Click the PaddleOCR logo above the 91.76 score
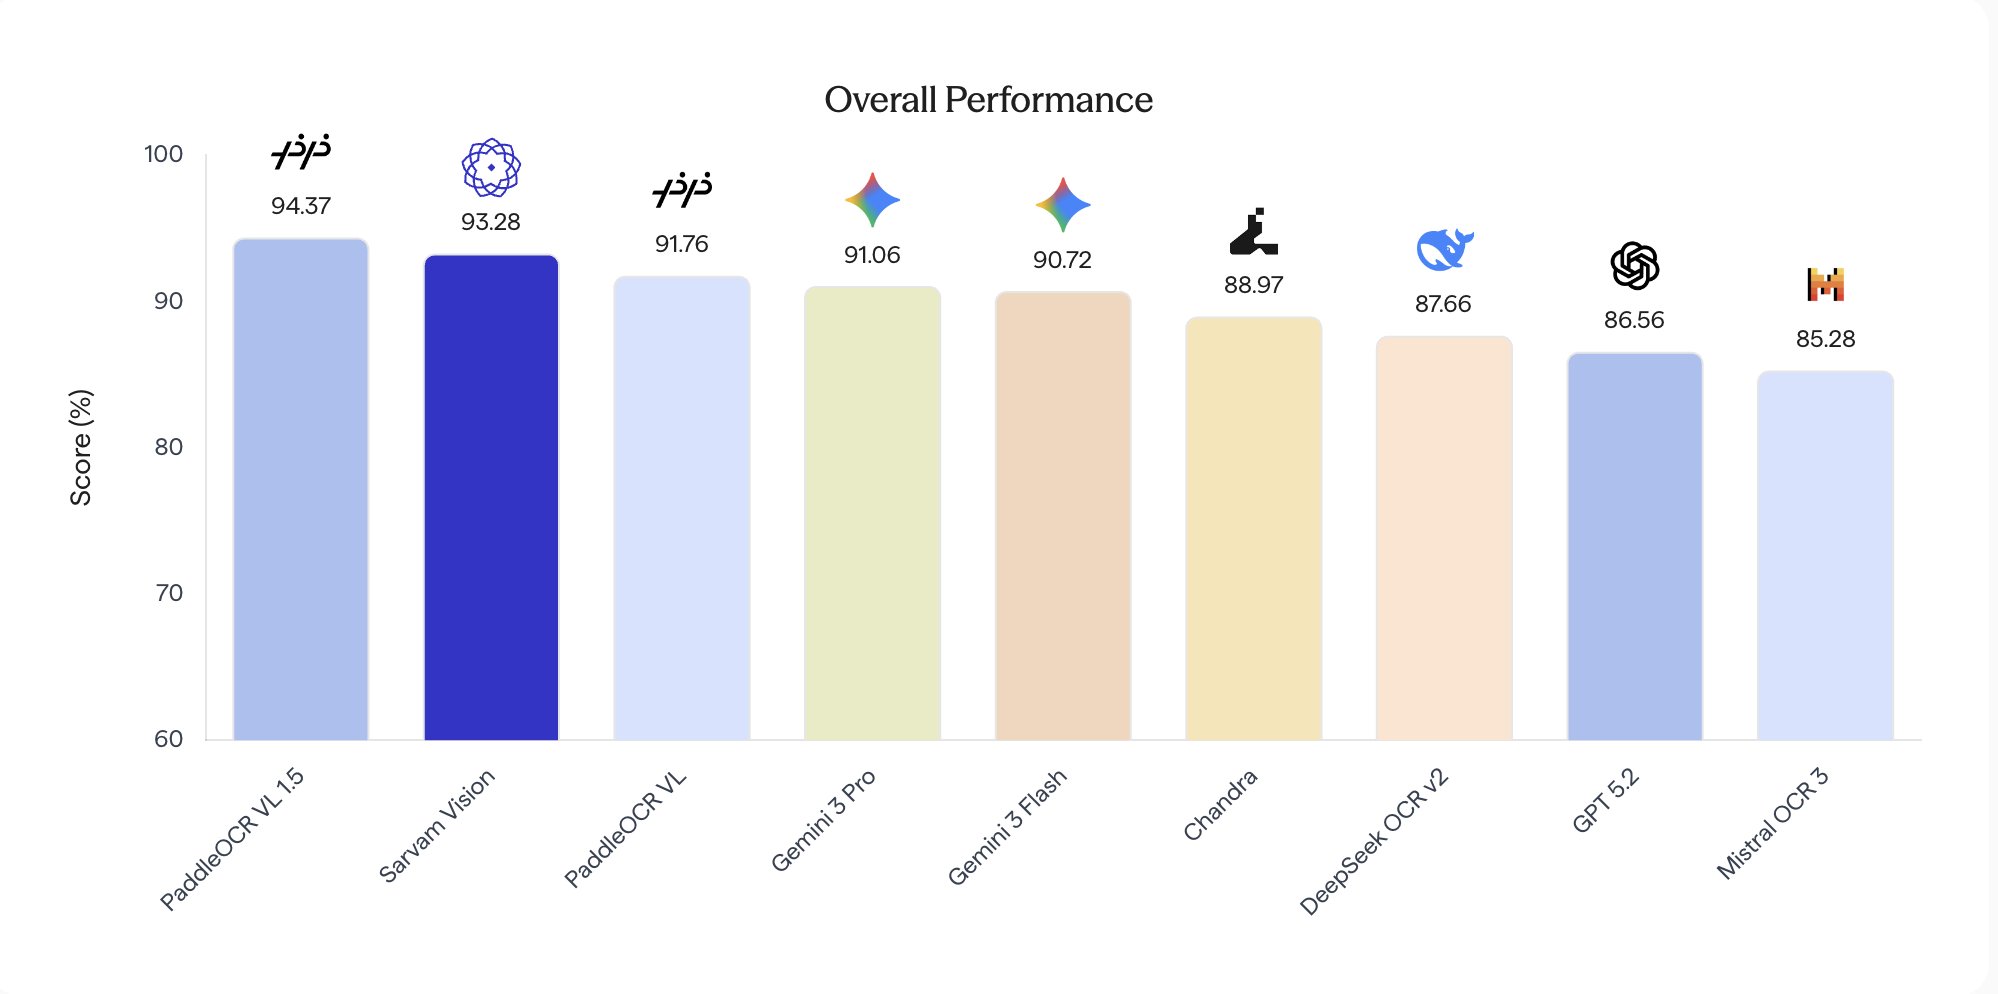 click(x=682, y=189)
